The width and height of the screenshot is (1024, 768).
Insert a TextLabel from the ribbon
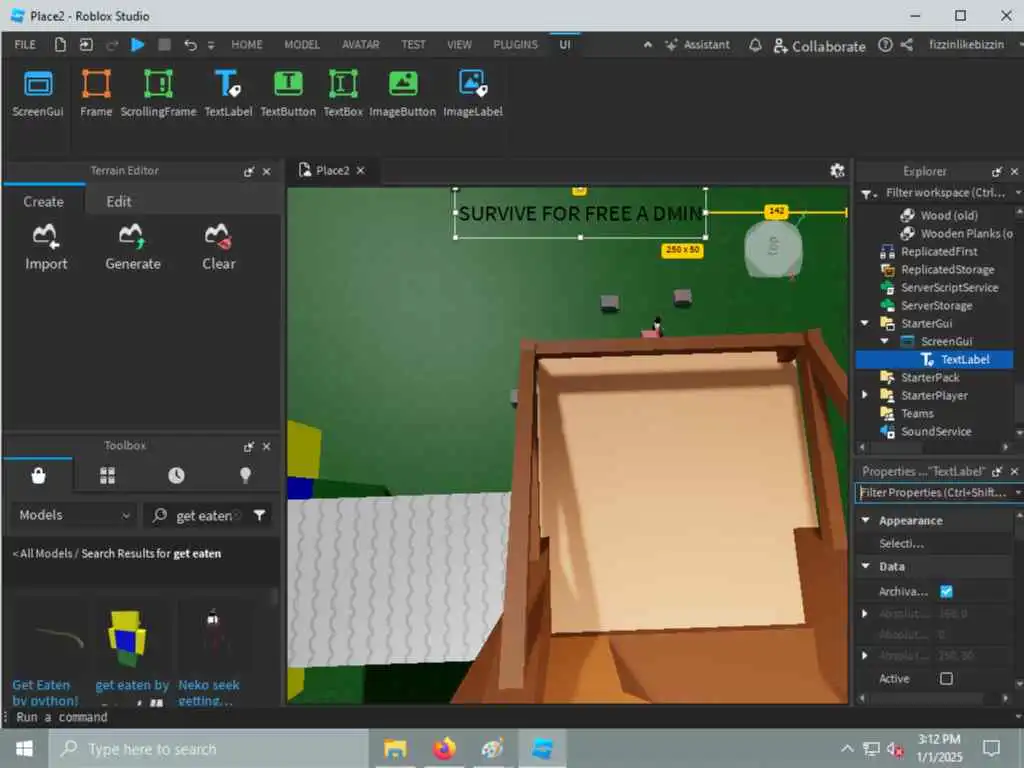click(228, 94)
